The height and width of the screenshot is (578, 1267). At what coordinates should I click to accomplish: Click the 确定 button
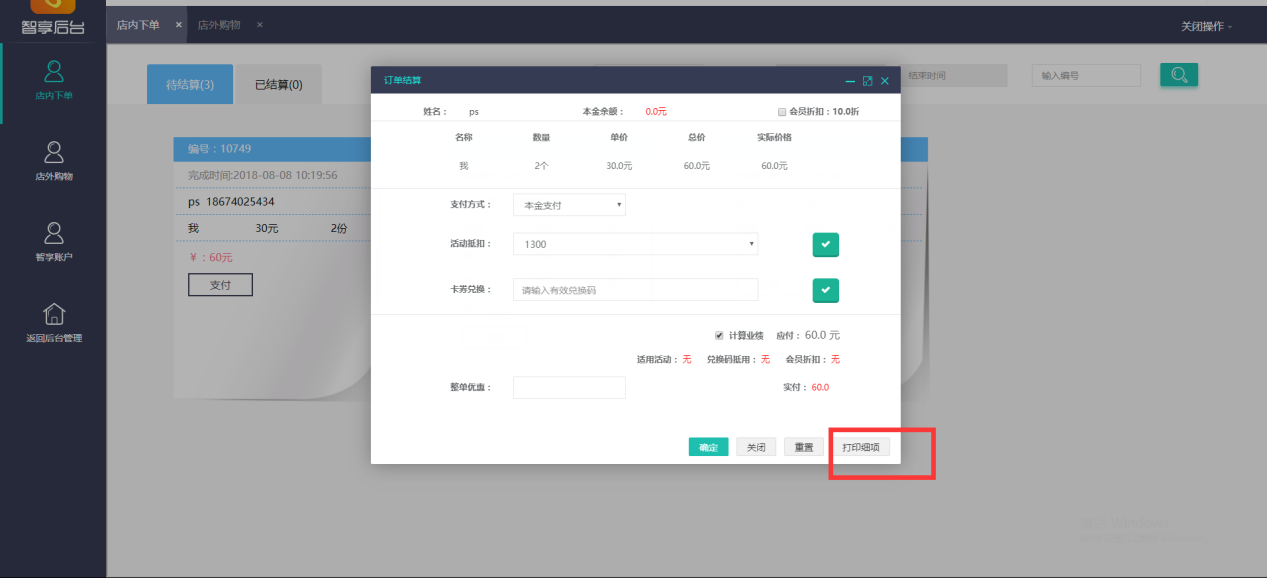pyautogui.click(x=708, y=447)
